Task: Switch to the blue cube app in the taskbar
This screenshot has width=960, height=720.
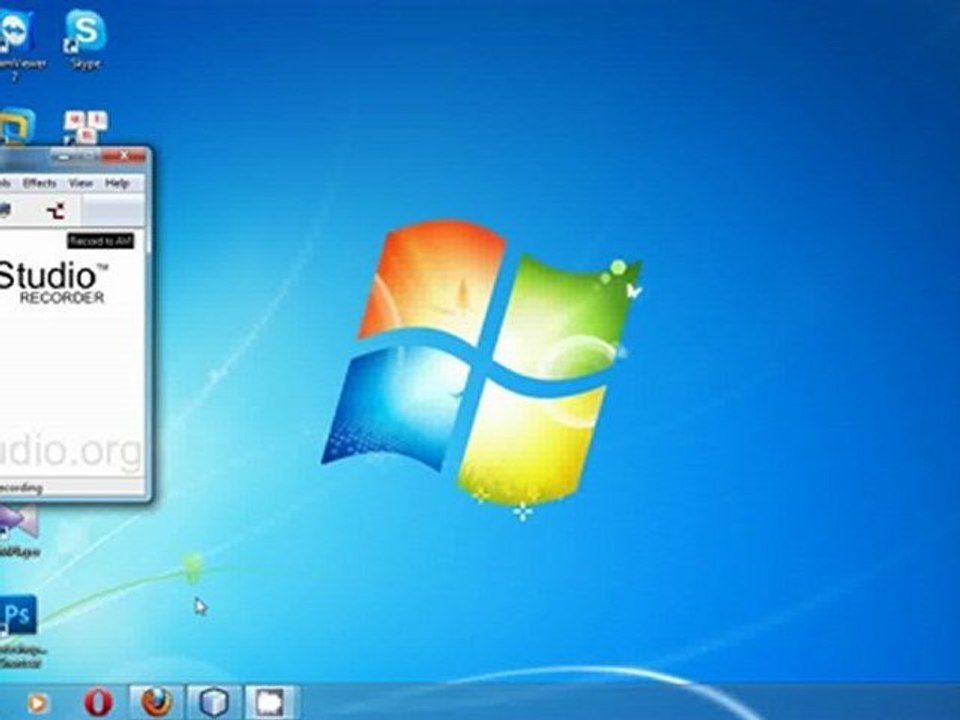Action: pyautogui.click(x=214, y=702)
